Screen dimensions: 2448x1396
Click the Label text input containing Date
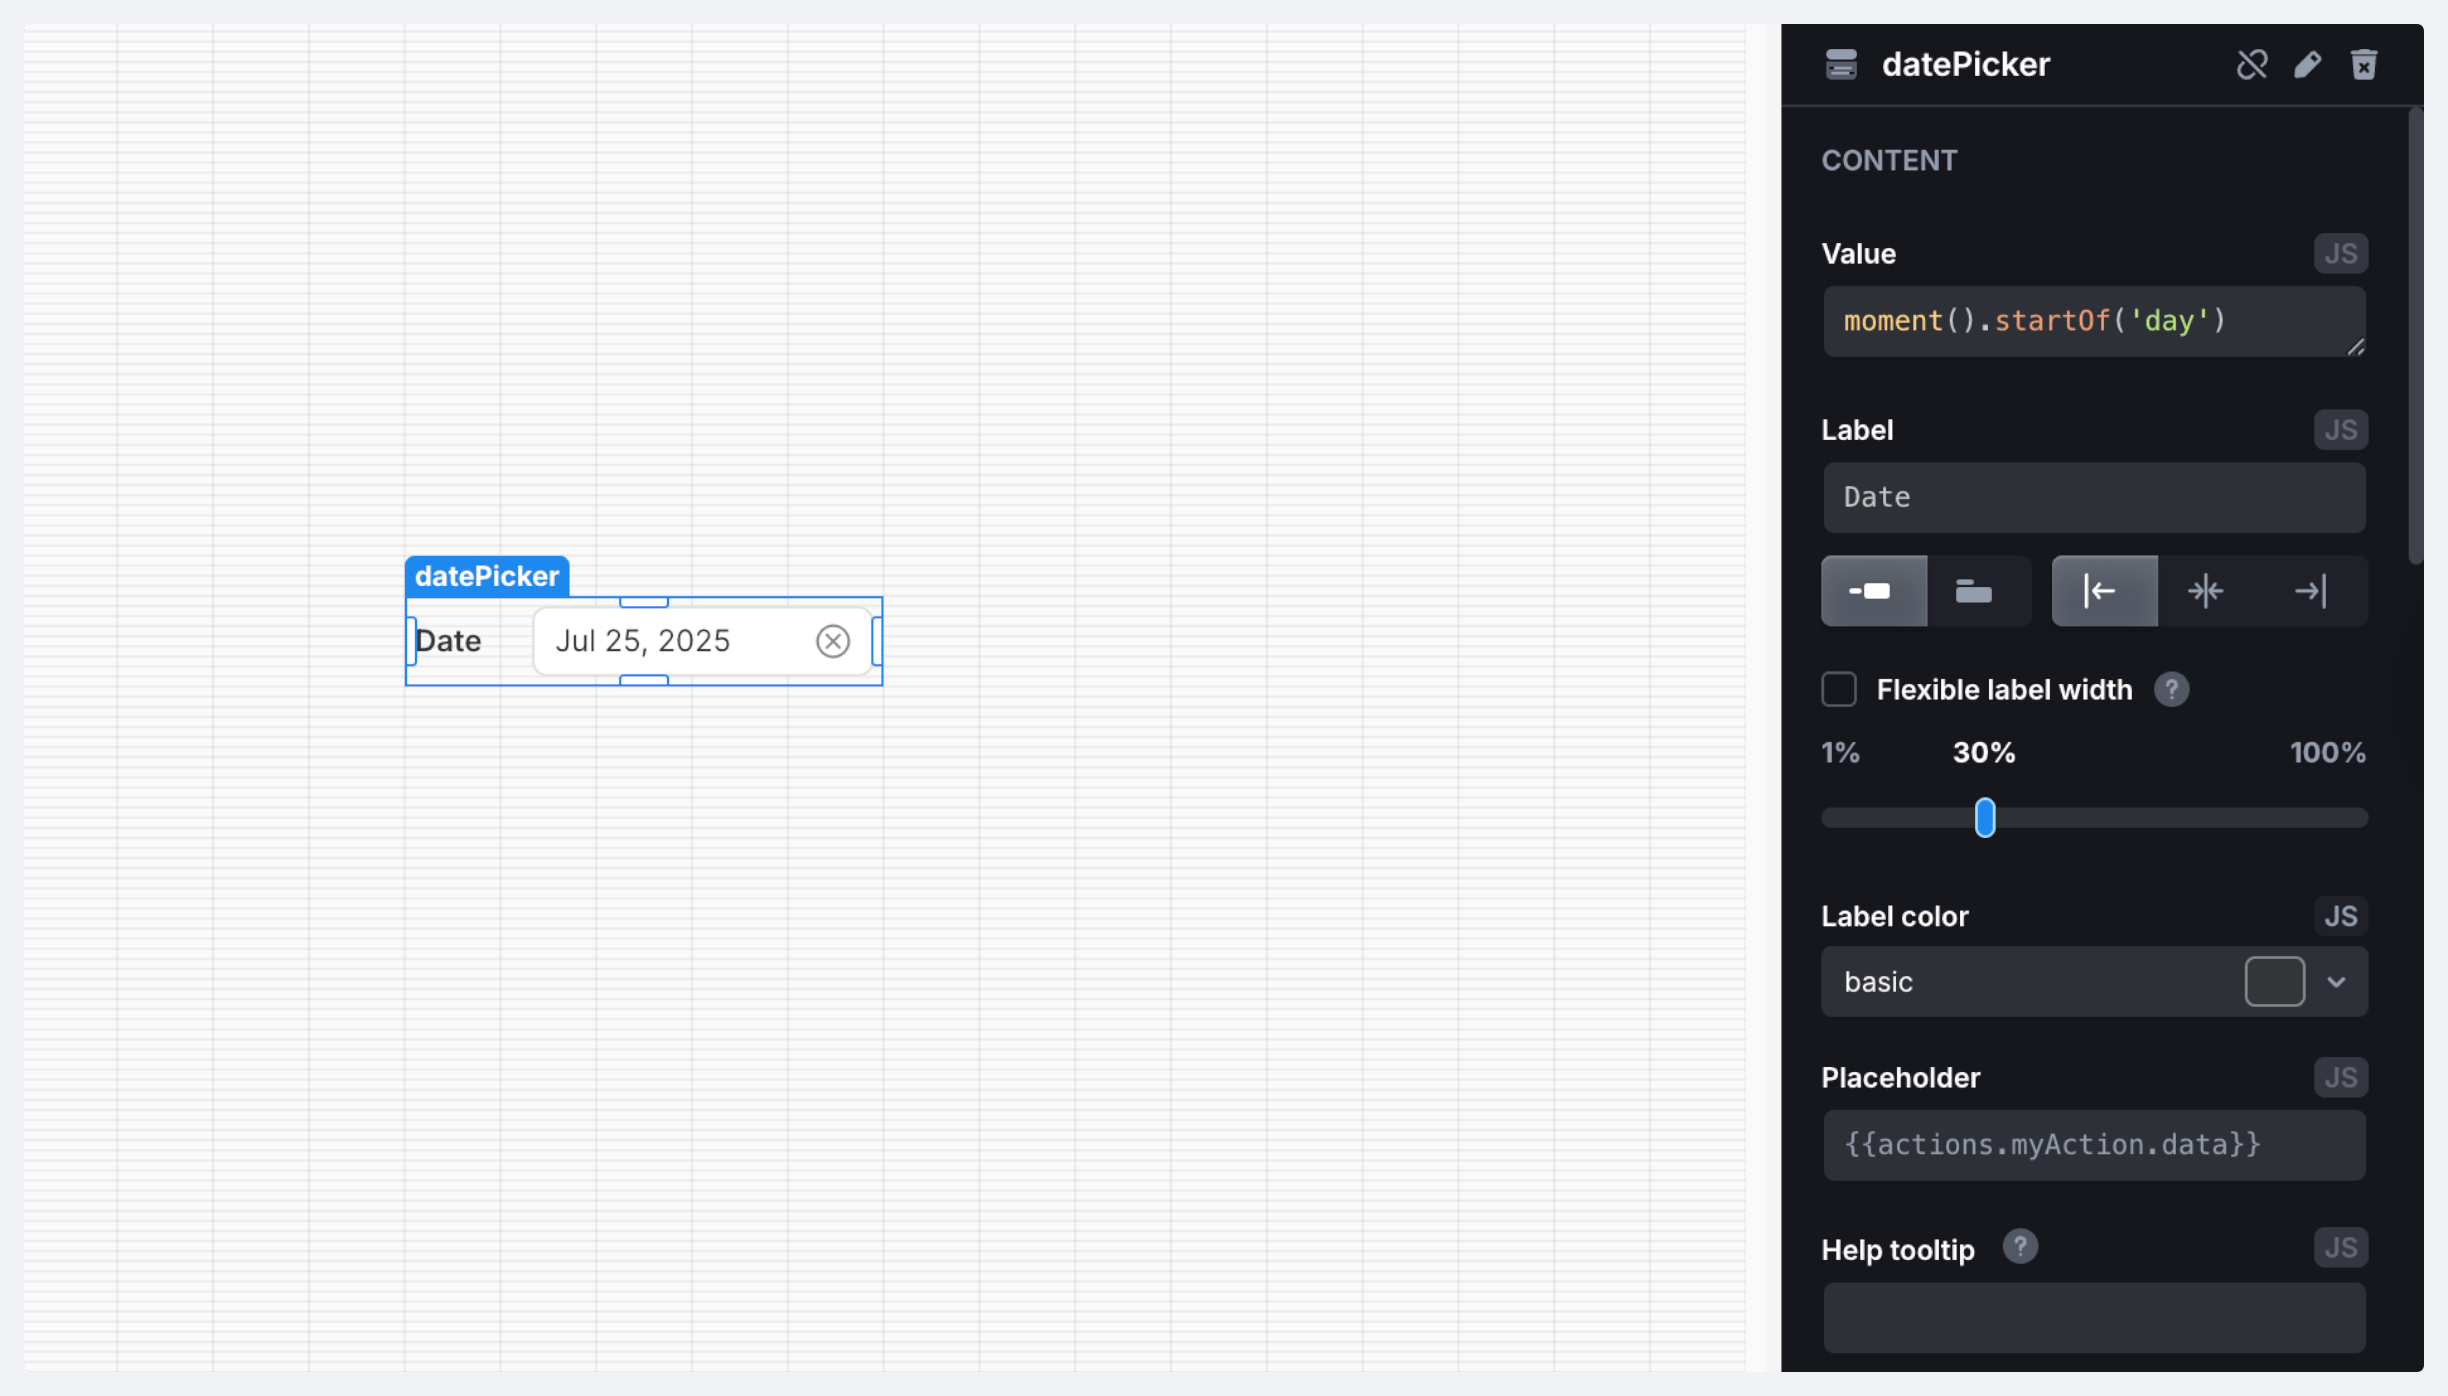coord(2093,497)
